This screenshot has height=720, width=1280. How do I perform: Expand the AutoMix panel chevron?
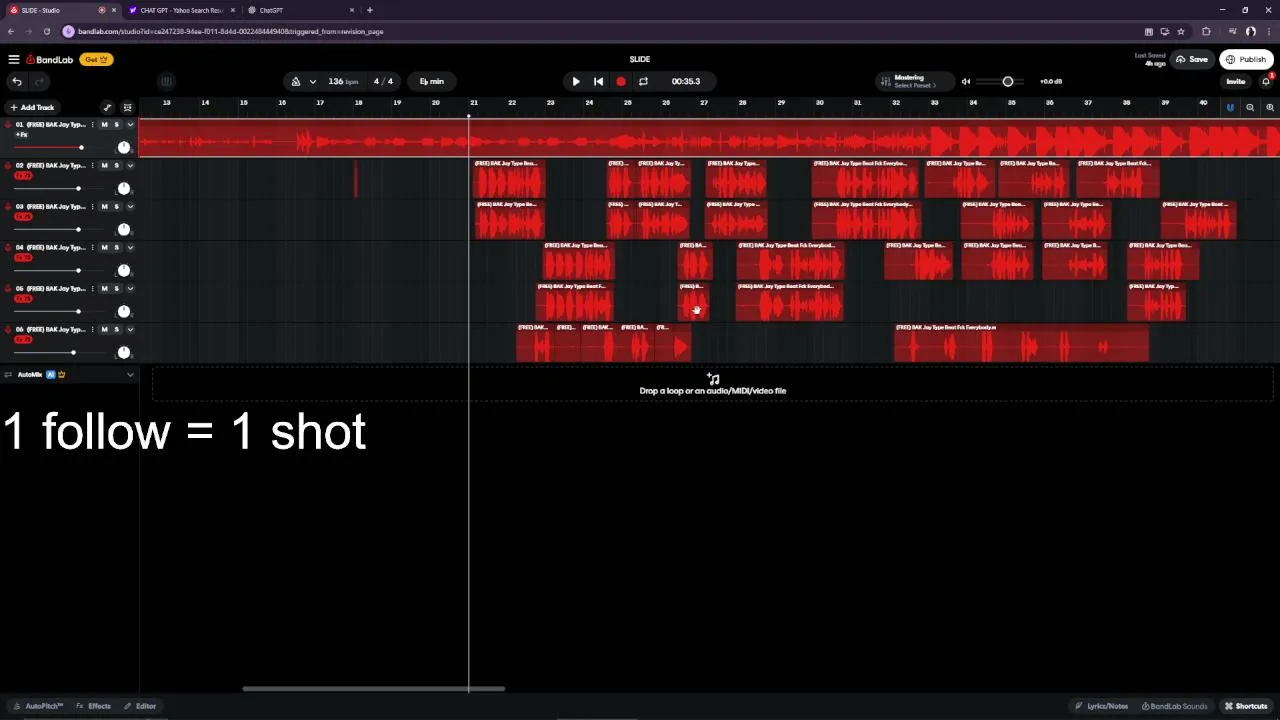pyautogui.click(x=130, y=375)
